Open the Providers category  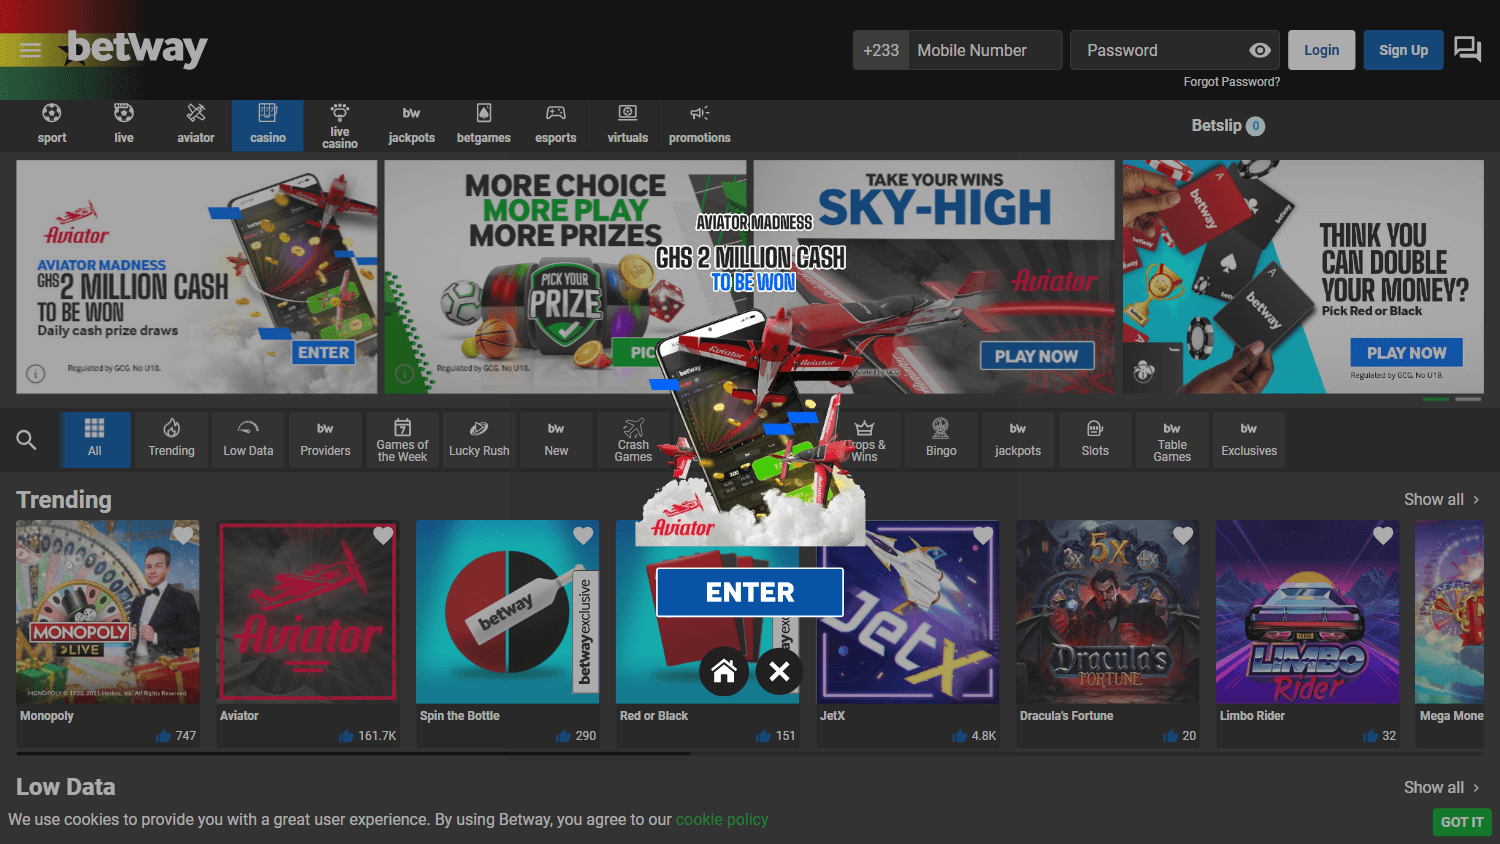(x=325, y=439)
